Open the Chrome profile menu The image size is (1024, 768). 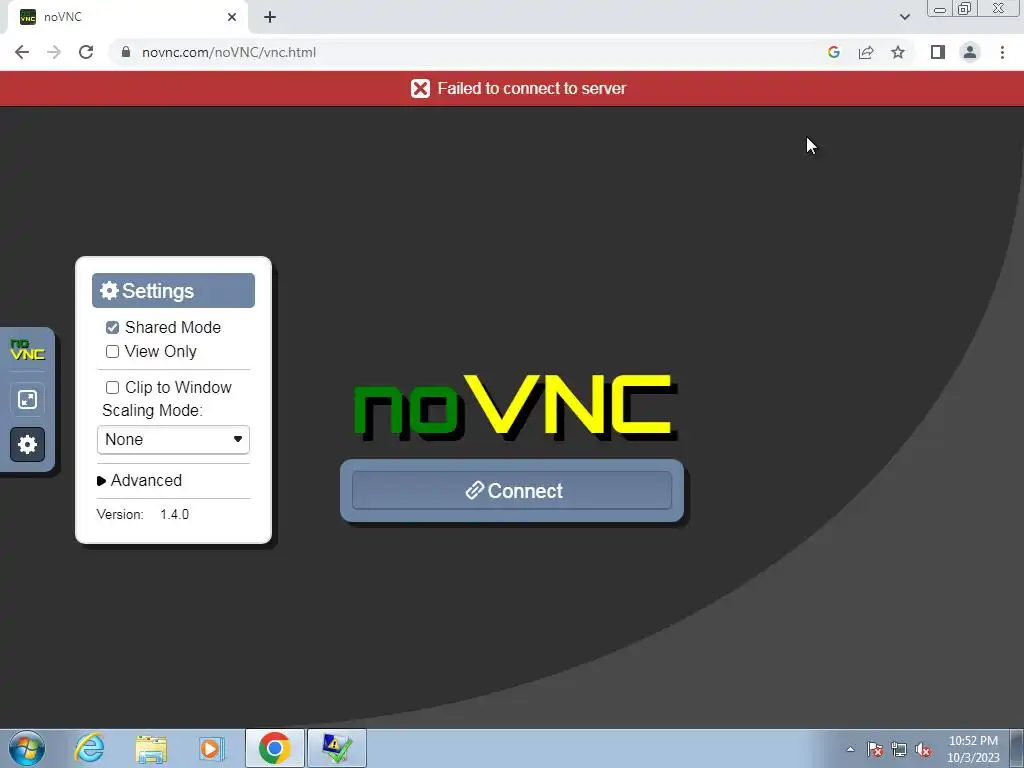(970, 52)
